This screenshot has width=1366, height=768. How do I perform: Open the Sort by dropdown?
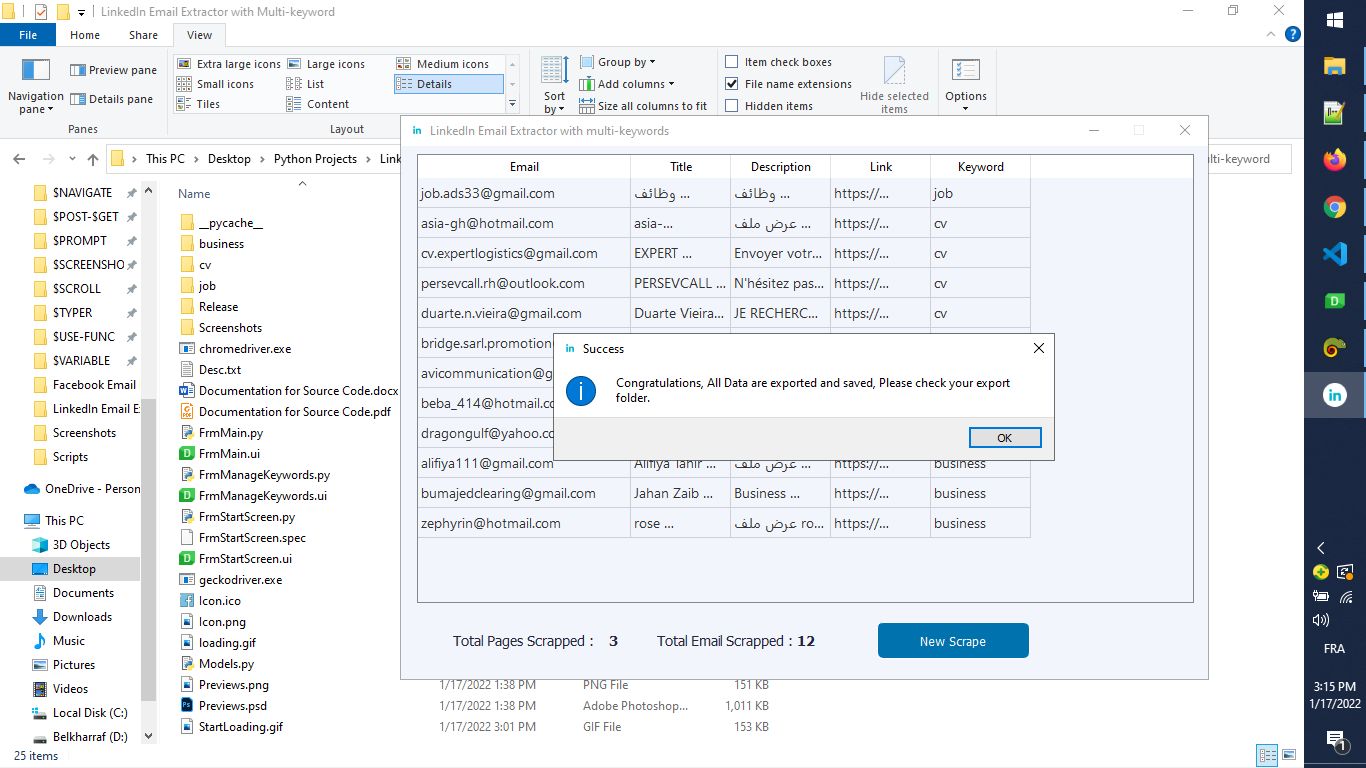[555, 85]
